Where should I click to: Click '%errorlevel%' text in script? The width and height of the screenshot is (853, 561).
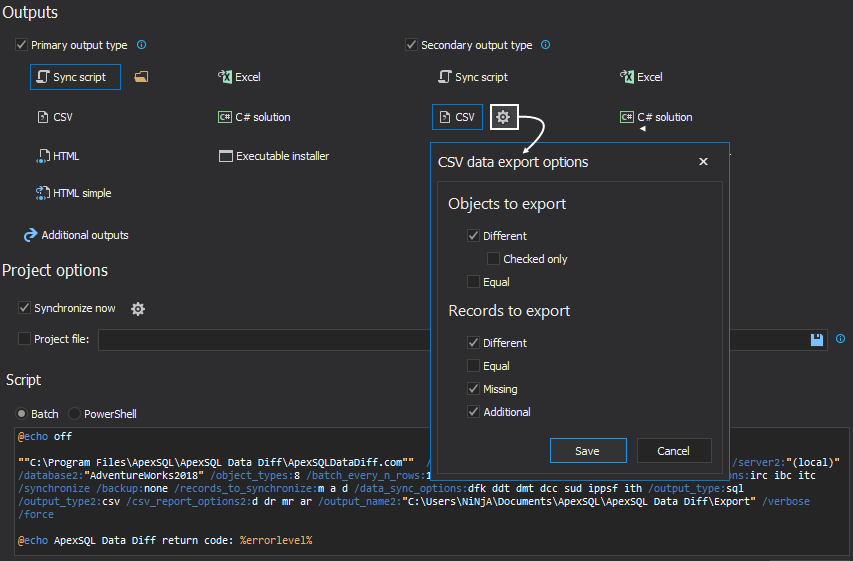[276, 540]
